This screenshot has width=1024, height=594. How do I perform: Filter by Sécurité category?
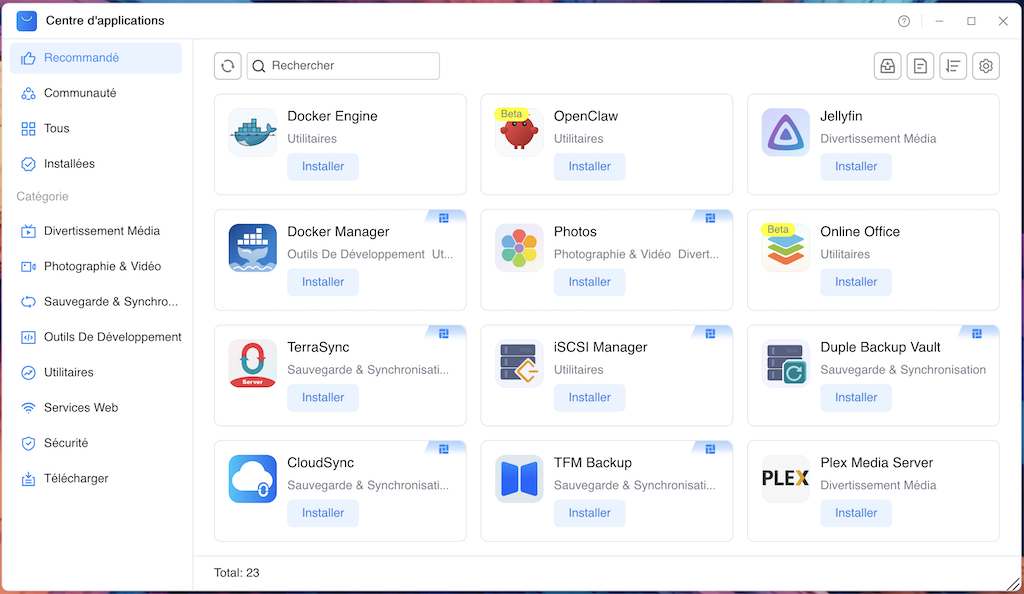(x=96, y=443)
